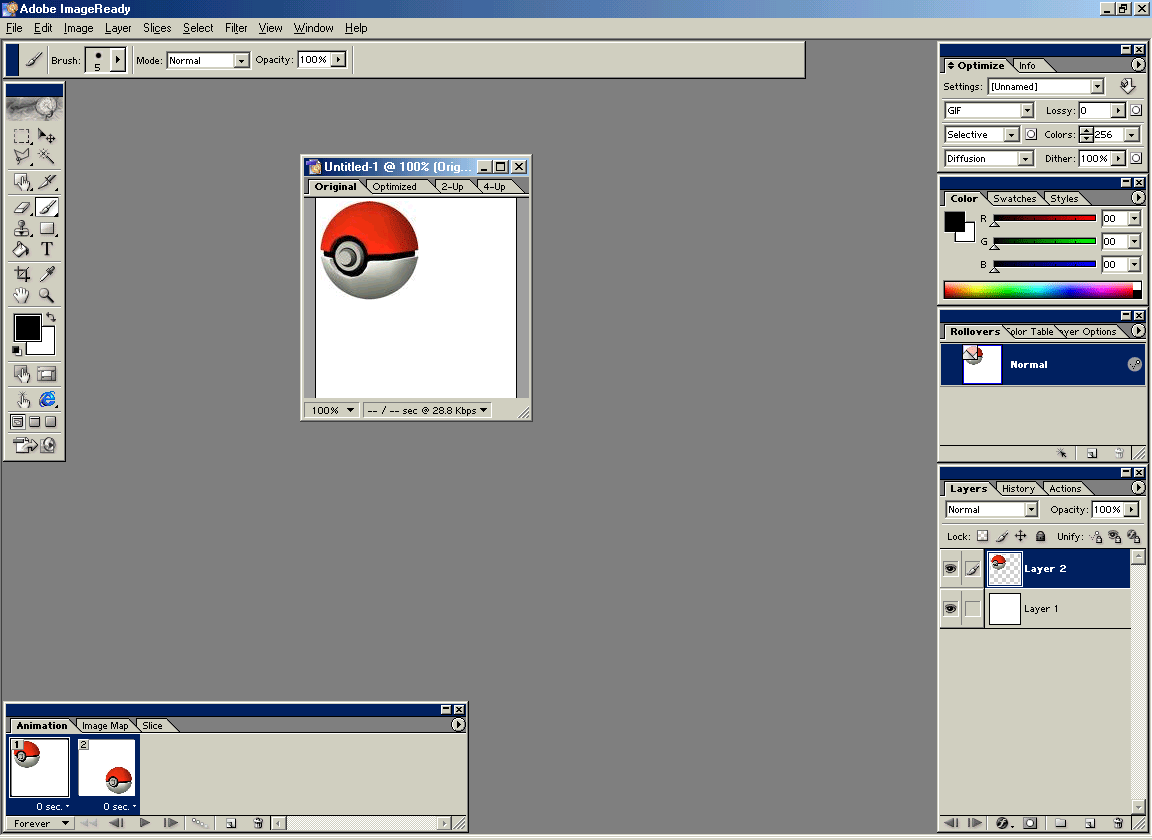Open frame 1 delay time 0 sec.

pos(53,807)
